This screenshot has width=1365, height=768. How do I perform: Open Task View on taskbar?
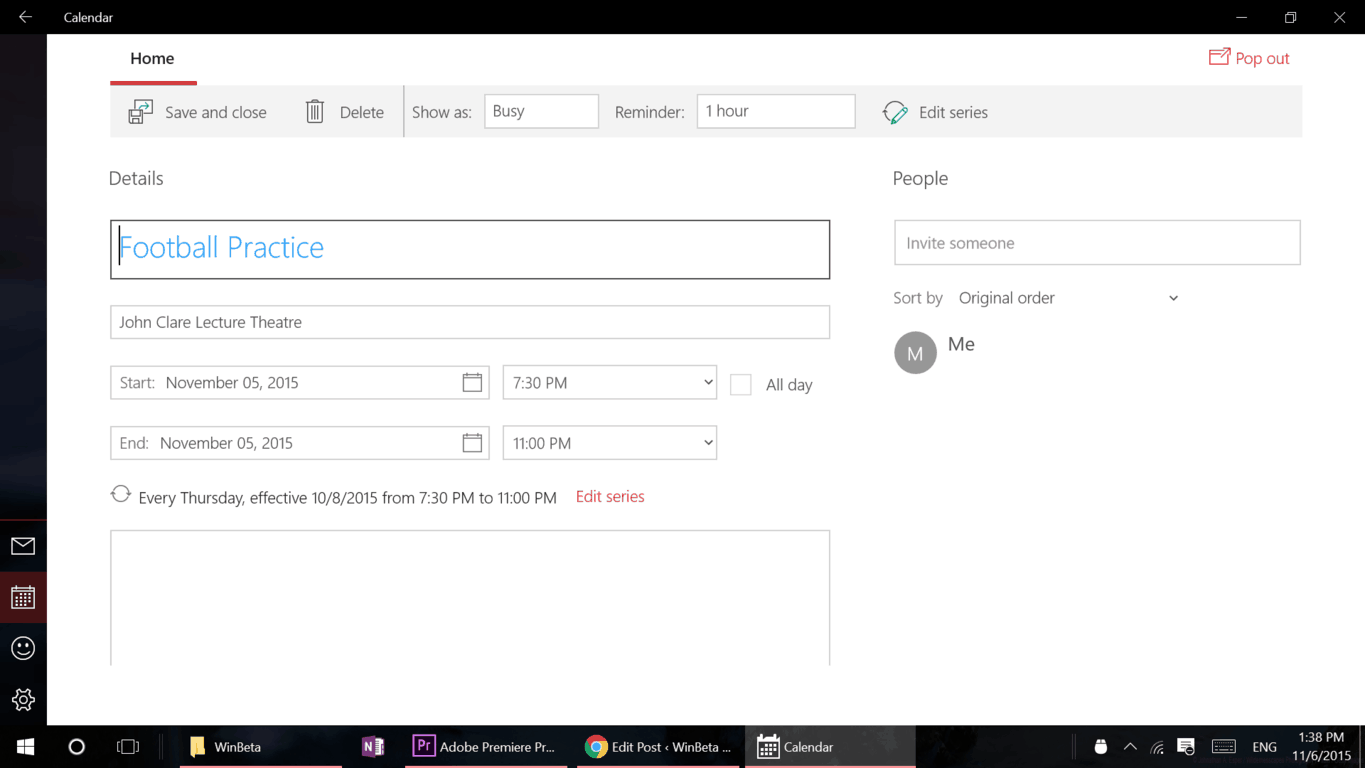pos(128,747)
